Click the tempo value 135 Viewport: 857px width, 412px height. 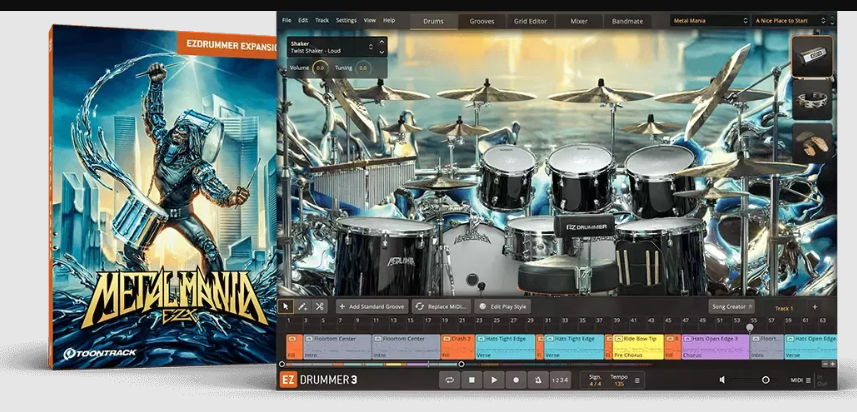(x=619, y=384)
